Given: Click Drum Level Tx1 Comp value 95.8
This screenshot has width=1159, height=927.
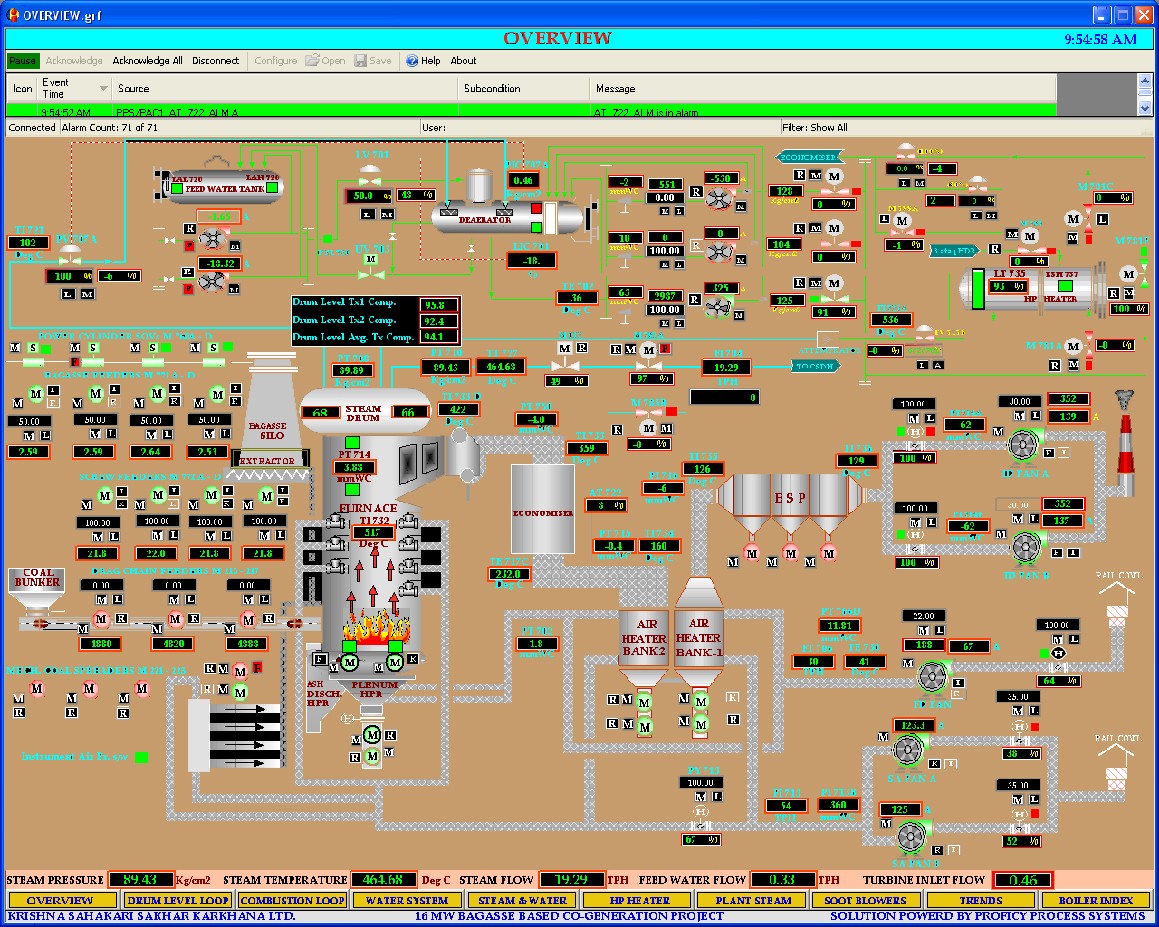Looking at the screenshot, I should click(x=439, y=305).
